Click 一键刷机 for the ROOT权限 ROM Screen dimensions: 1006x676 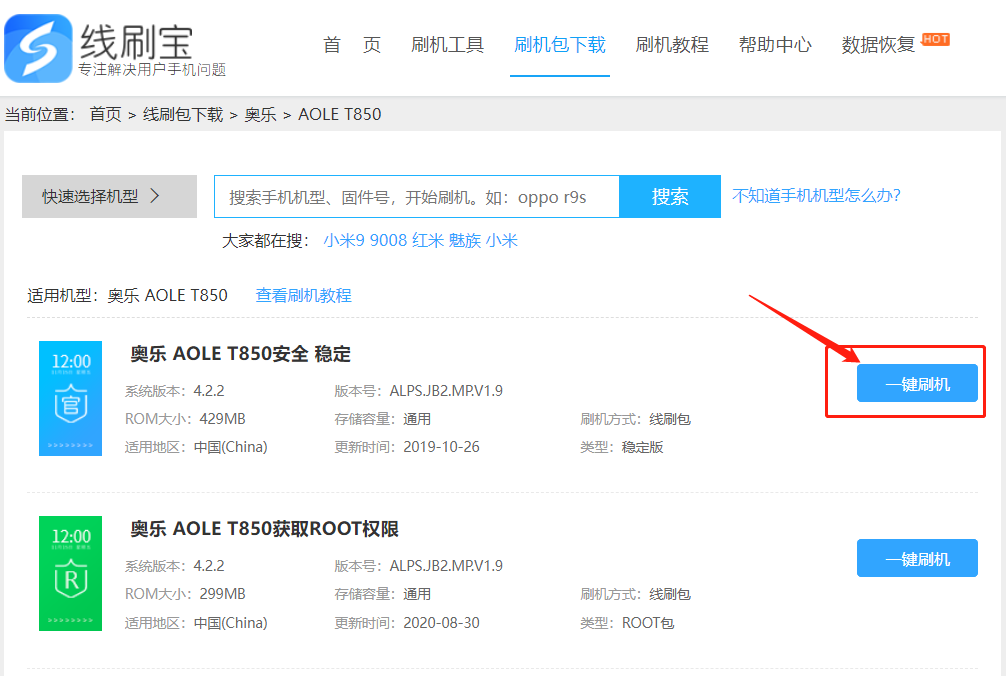point(917,558)
